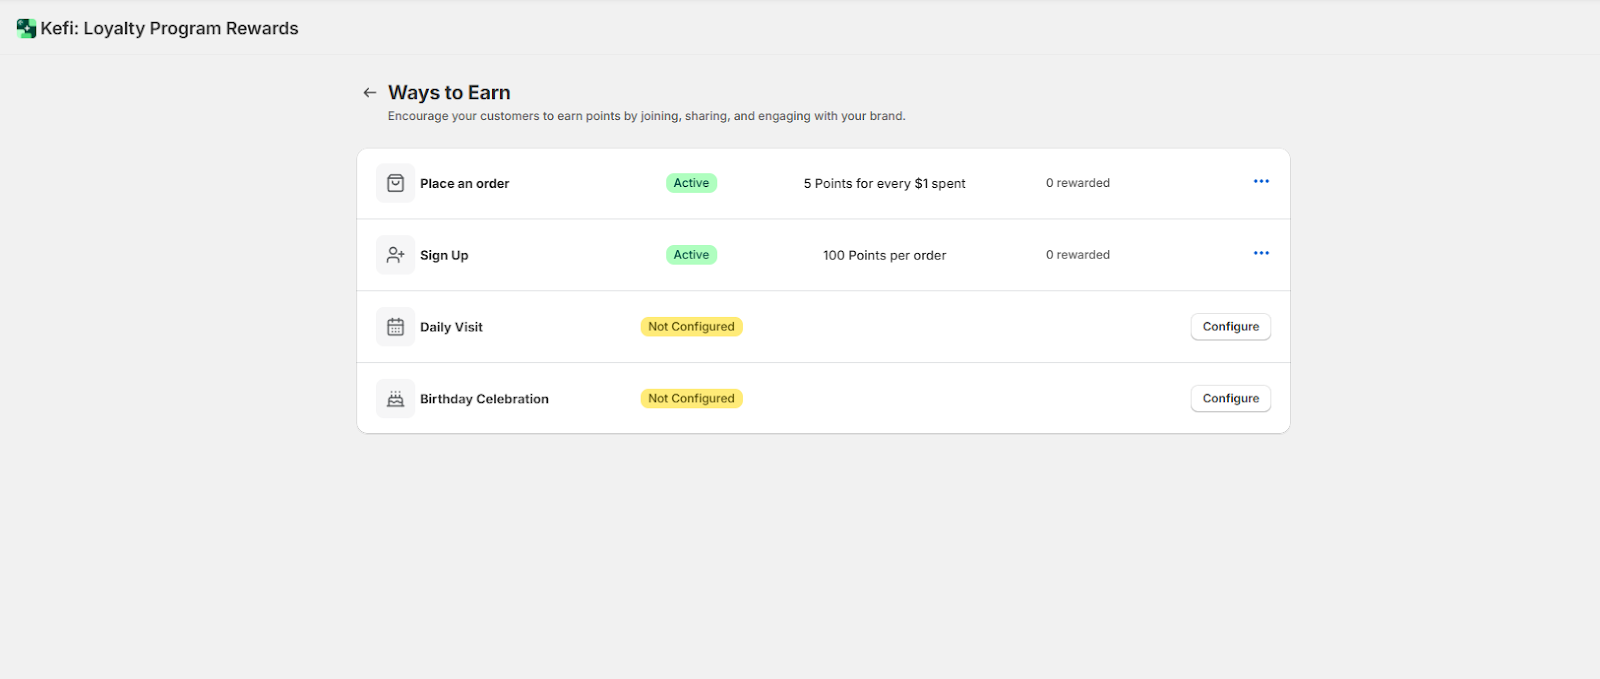
Task: Configure the Daily Visit earning rule
Action: (x=1231, y=327)
